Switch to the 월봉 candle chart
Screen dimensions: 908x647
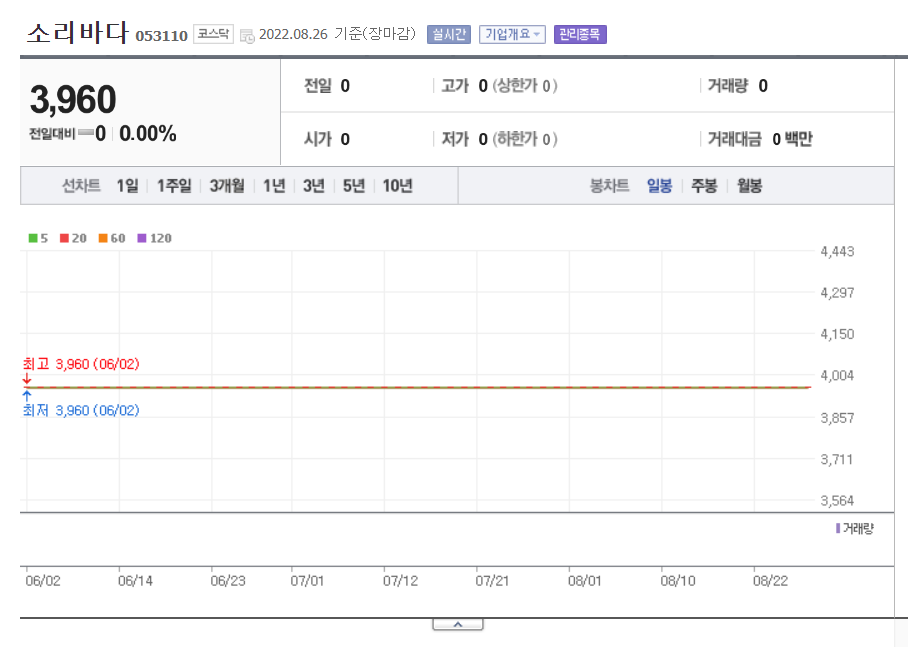(x=749, y=186)
